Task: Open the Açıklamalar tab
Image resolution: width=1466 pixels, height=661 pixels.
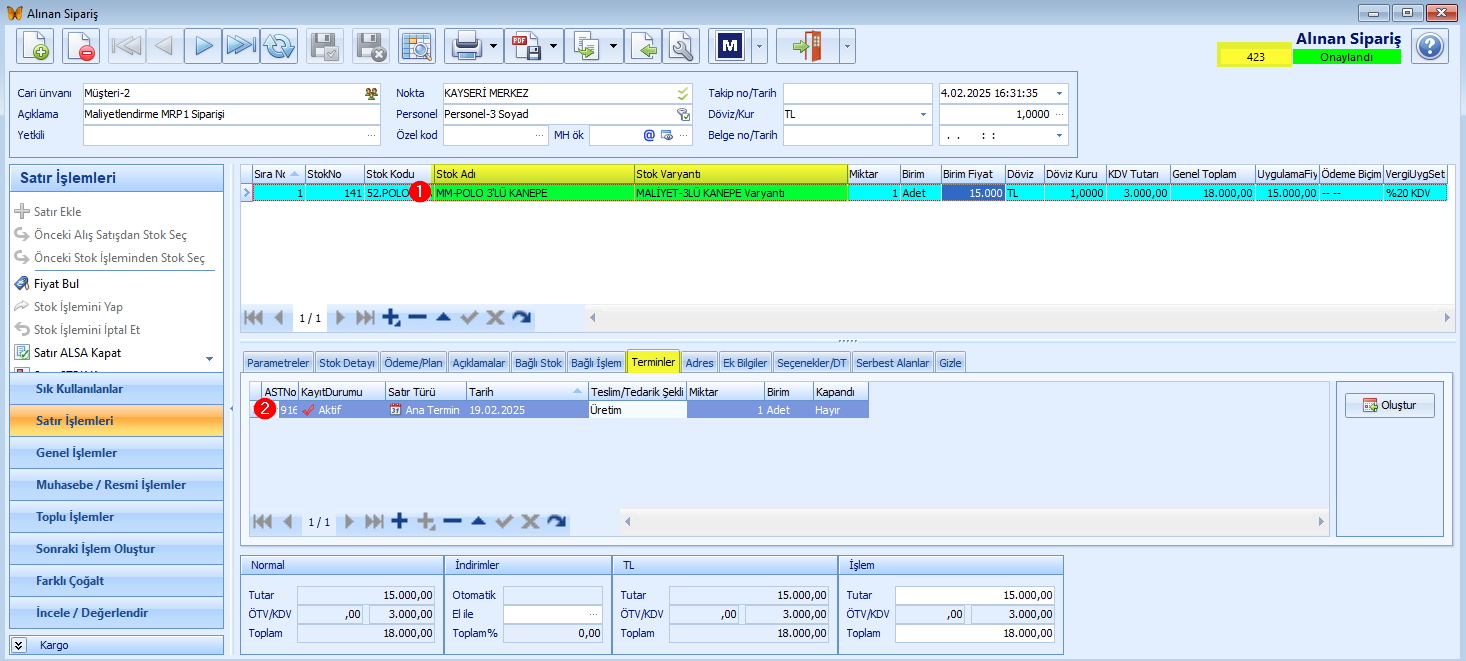Action: 479,362
